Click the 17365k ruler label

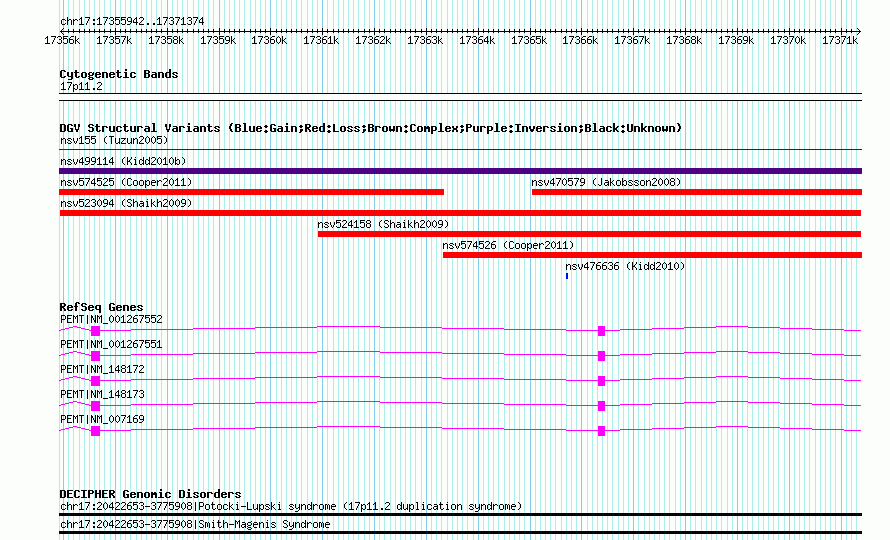529,40
